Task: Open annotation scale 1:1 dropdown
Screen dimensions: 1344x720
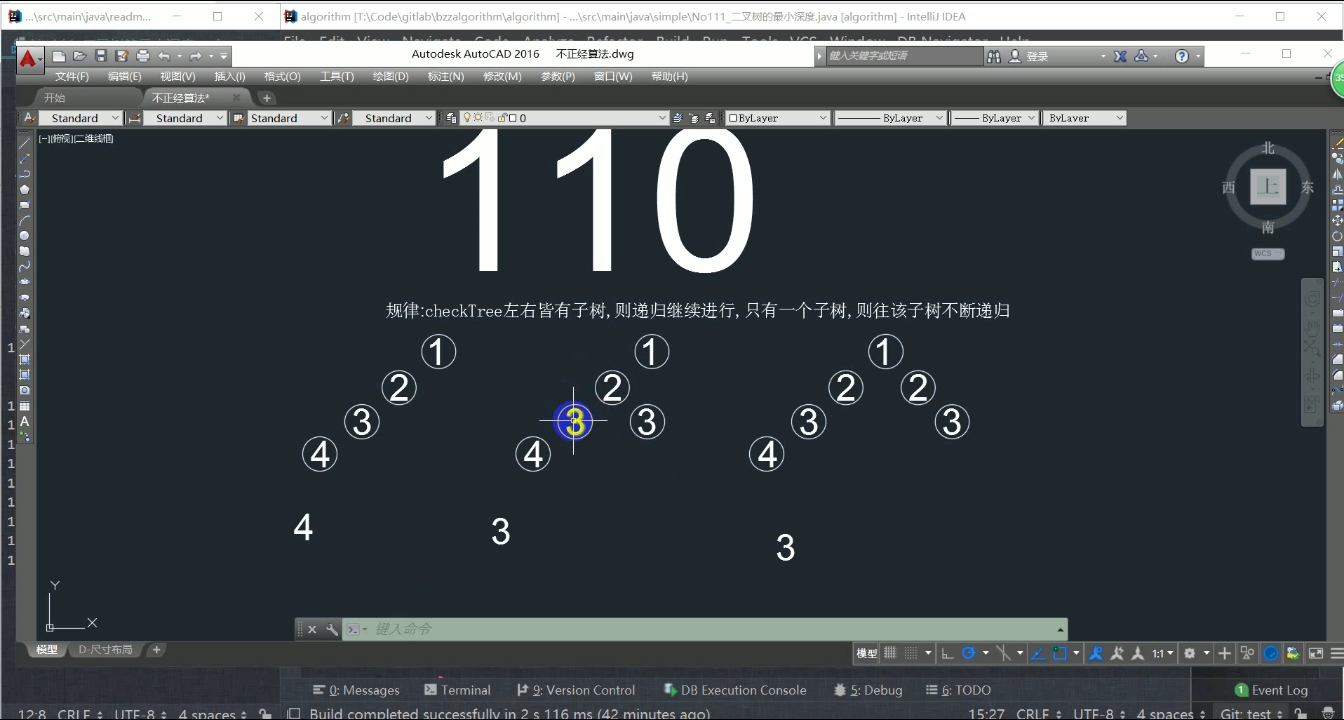Action: pos(1162,653)
